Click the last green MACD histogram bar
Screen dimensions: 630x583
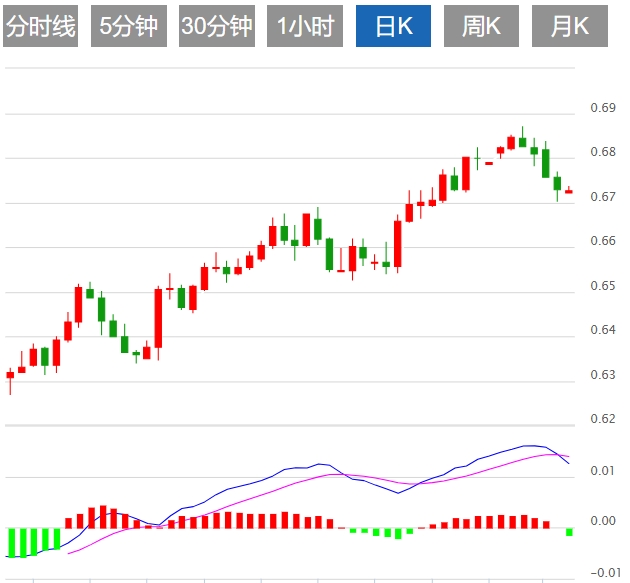click(x=569, y=532)
